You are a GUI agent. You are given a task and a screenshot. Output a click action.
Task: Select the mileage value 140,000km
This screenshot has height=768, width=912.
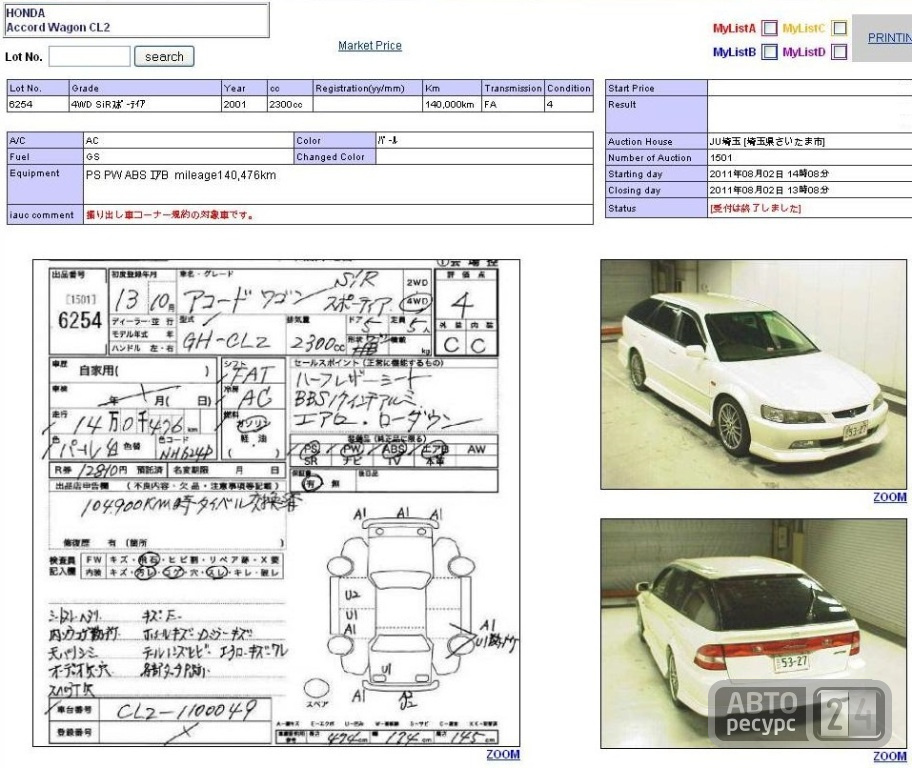(x=450, y=104)
